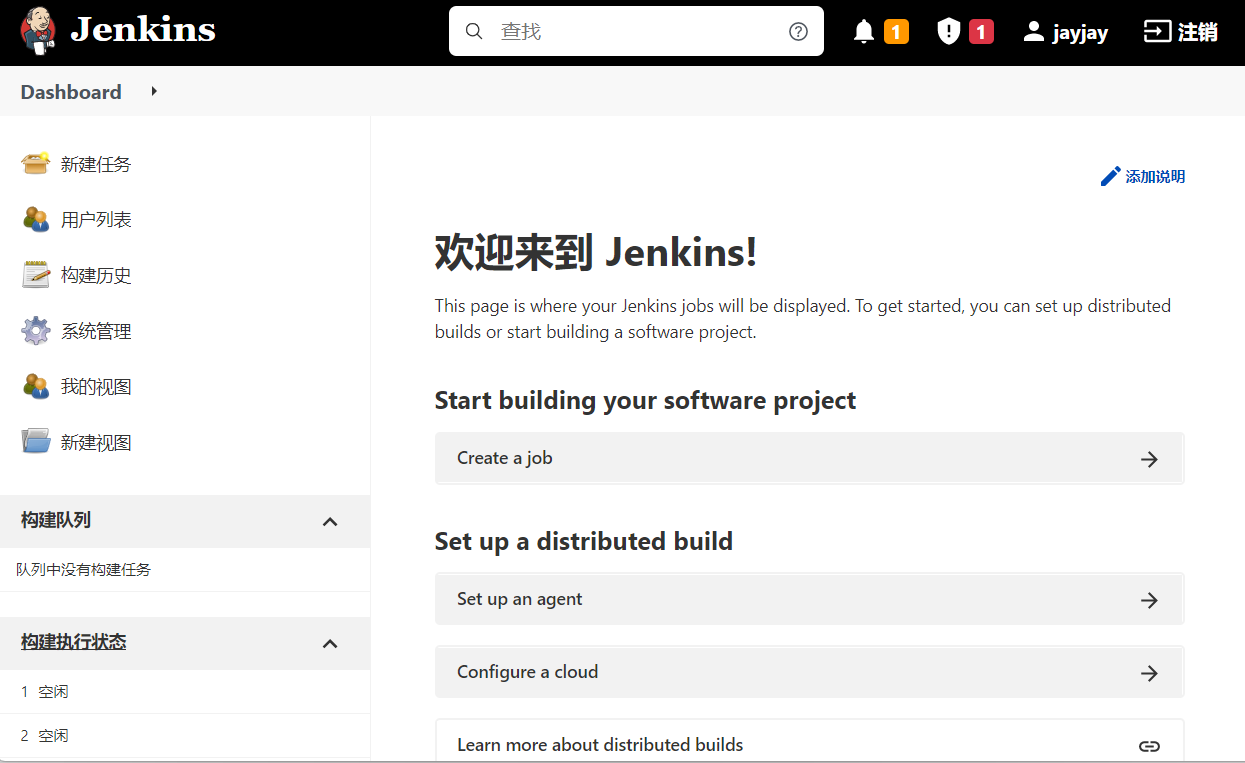Click the 添加说明 pencil icon
Image resolution: width=1245 pixels, height=763 pixels.
click(x=1110, y=177)
